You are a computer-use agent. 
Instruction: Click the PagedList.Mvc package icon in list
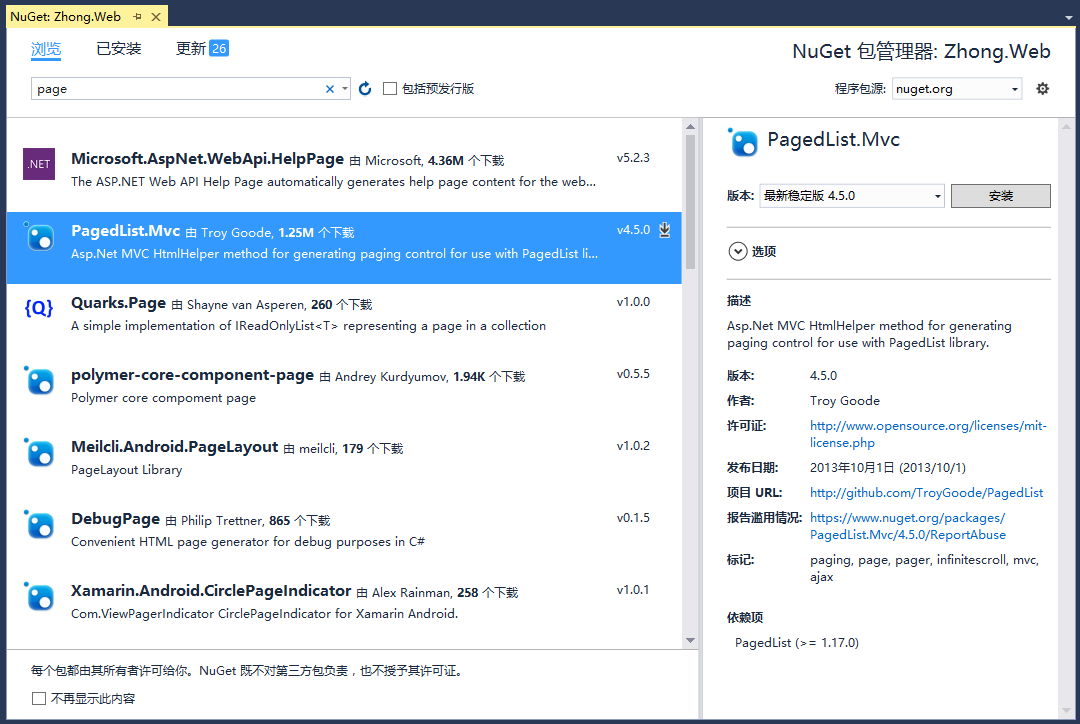coord(39,236)
